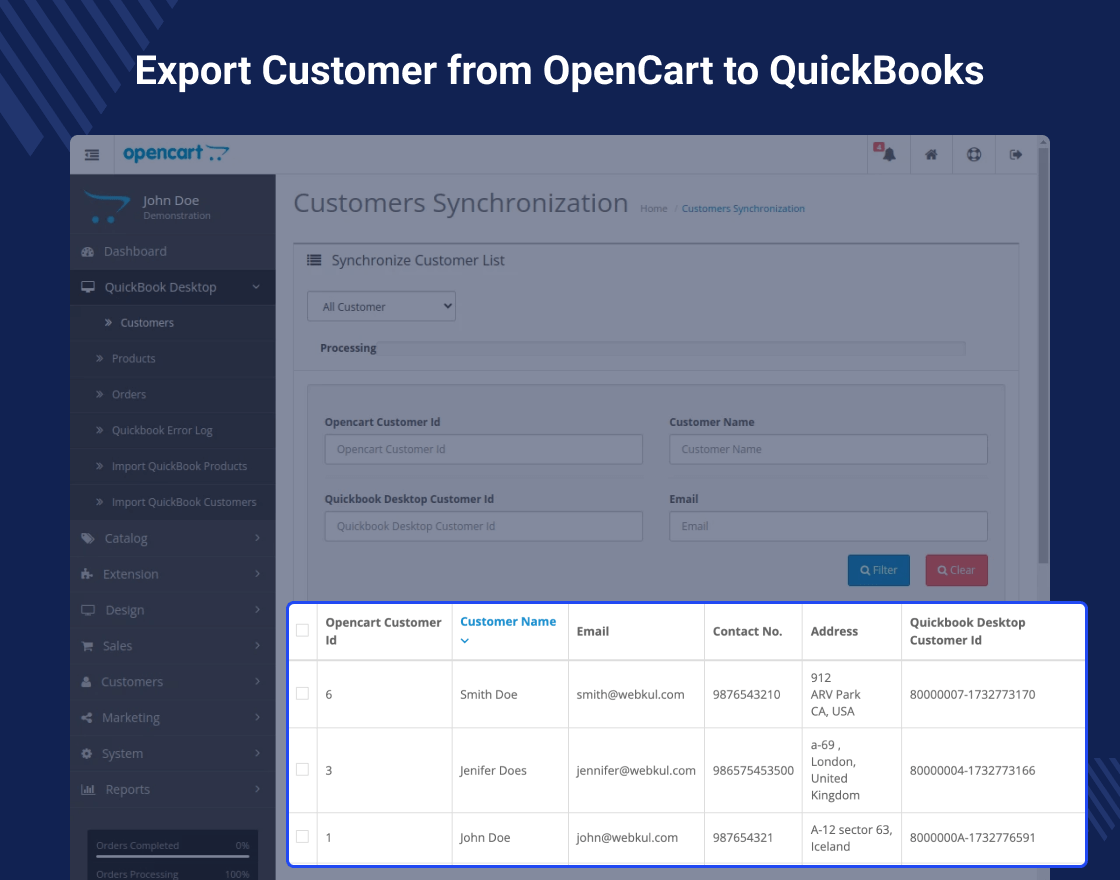Click the blue Filter button
The image size is (1120, 880).
click(x=879, y=570)
